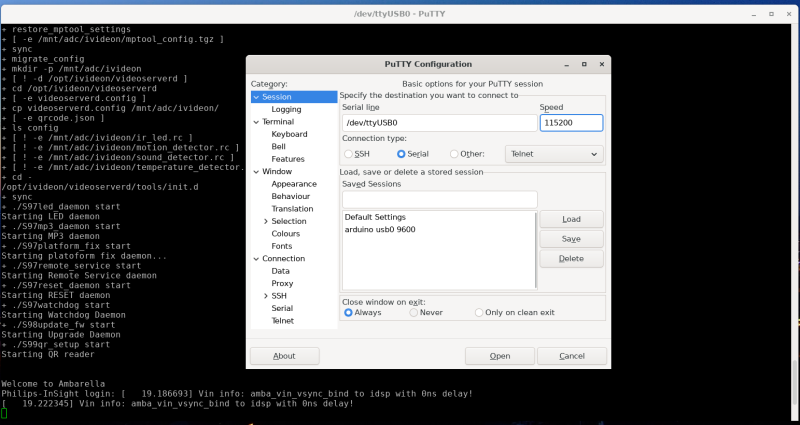
Task: Focus the Saved Sessions name field
Action: pos(439,199)
